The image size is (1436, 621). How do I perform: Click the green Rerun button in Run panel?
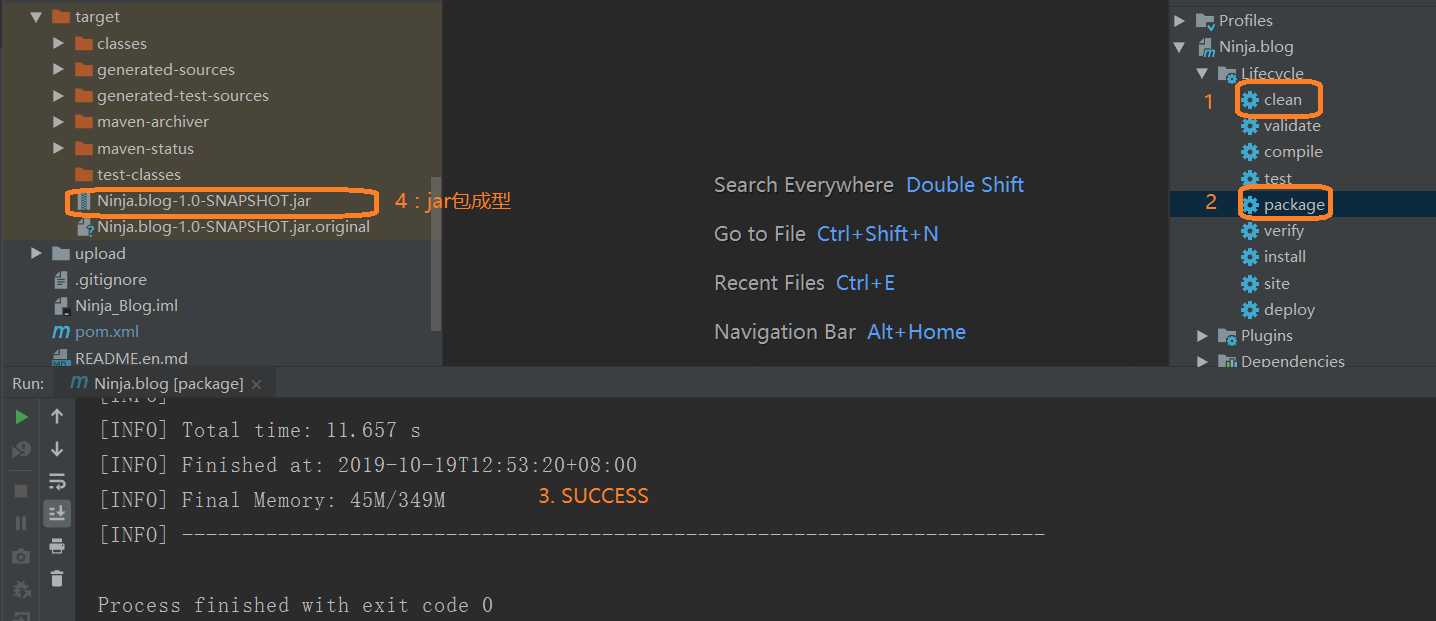click(20, 416)
